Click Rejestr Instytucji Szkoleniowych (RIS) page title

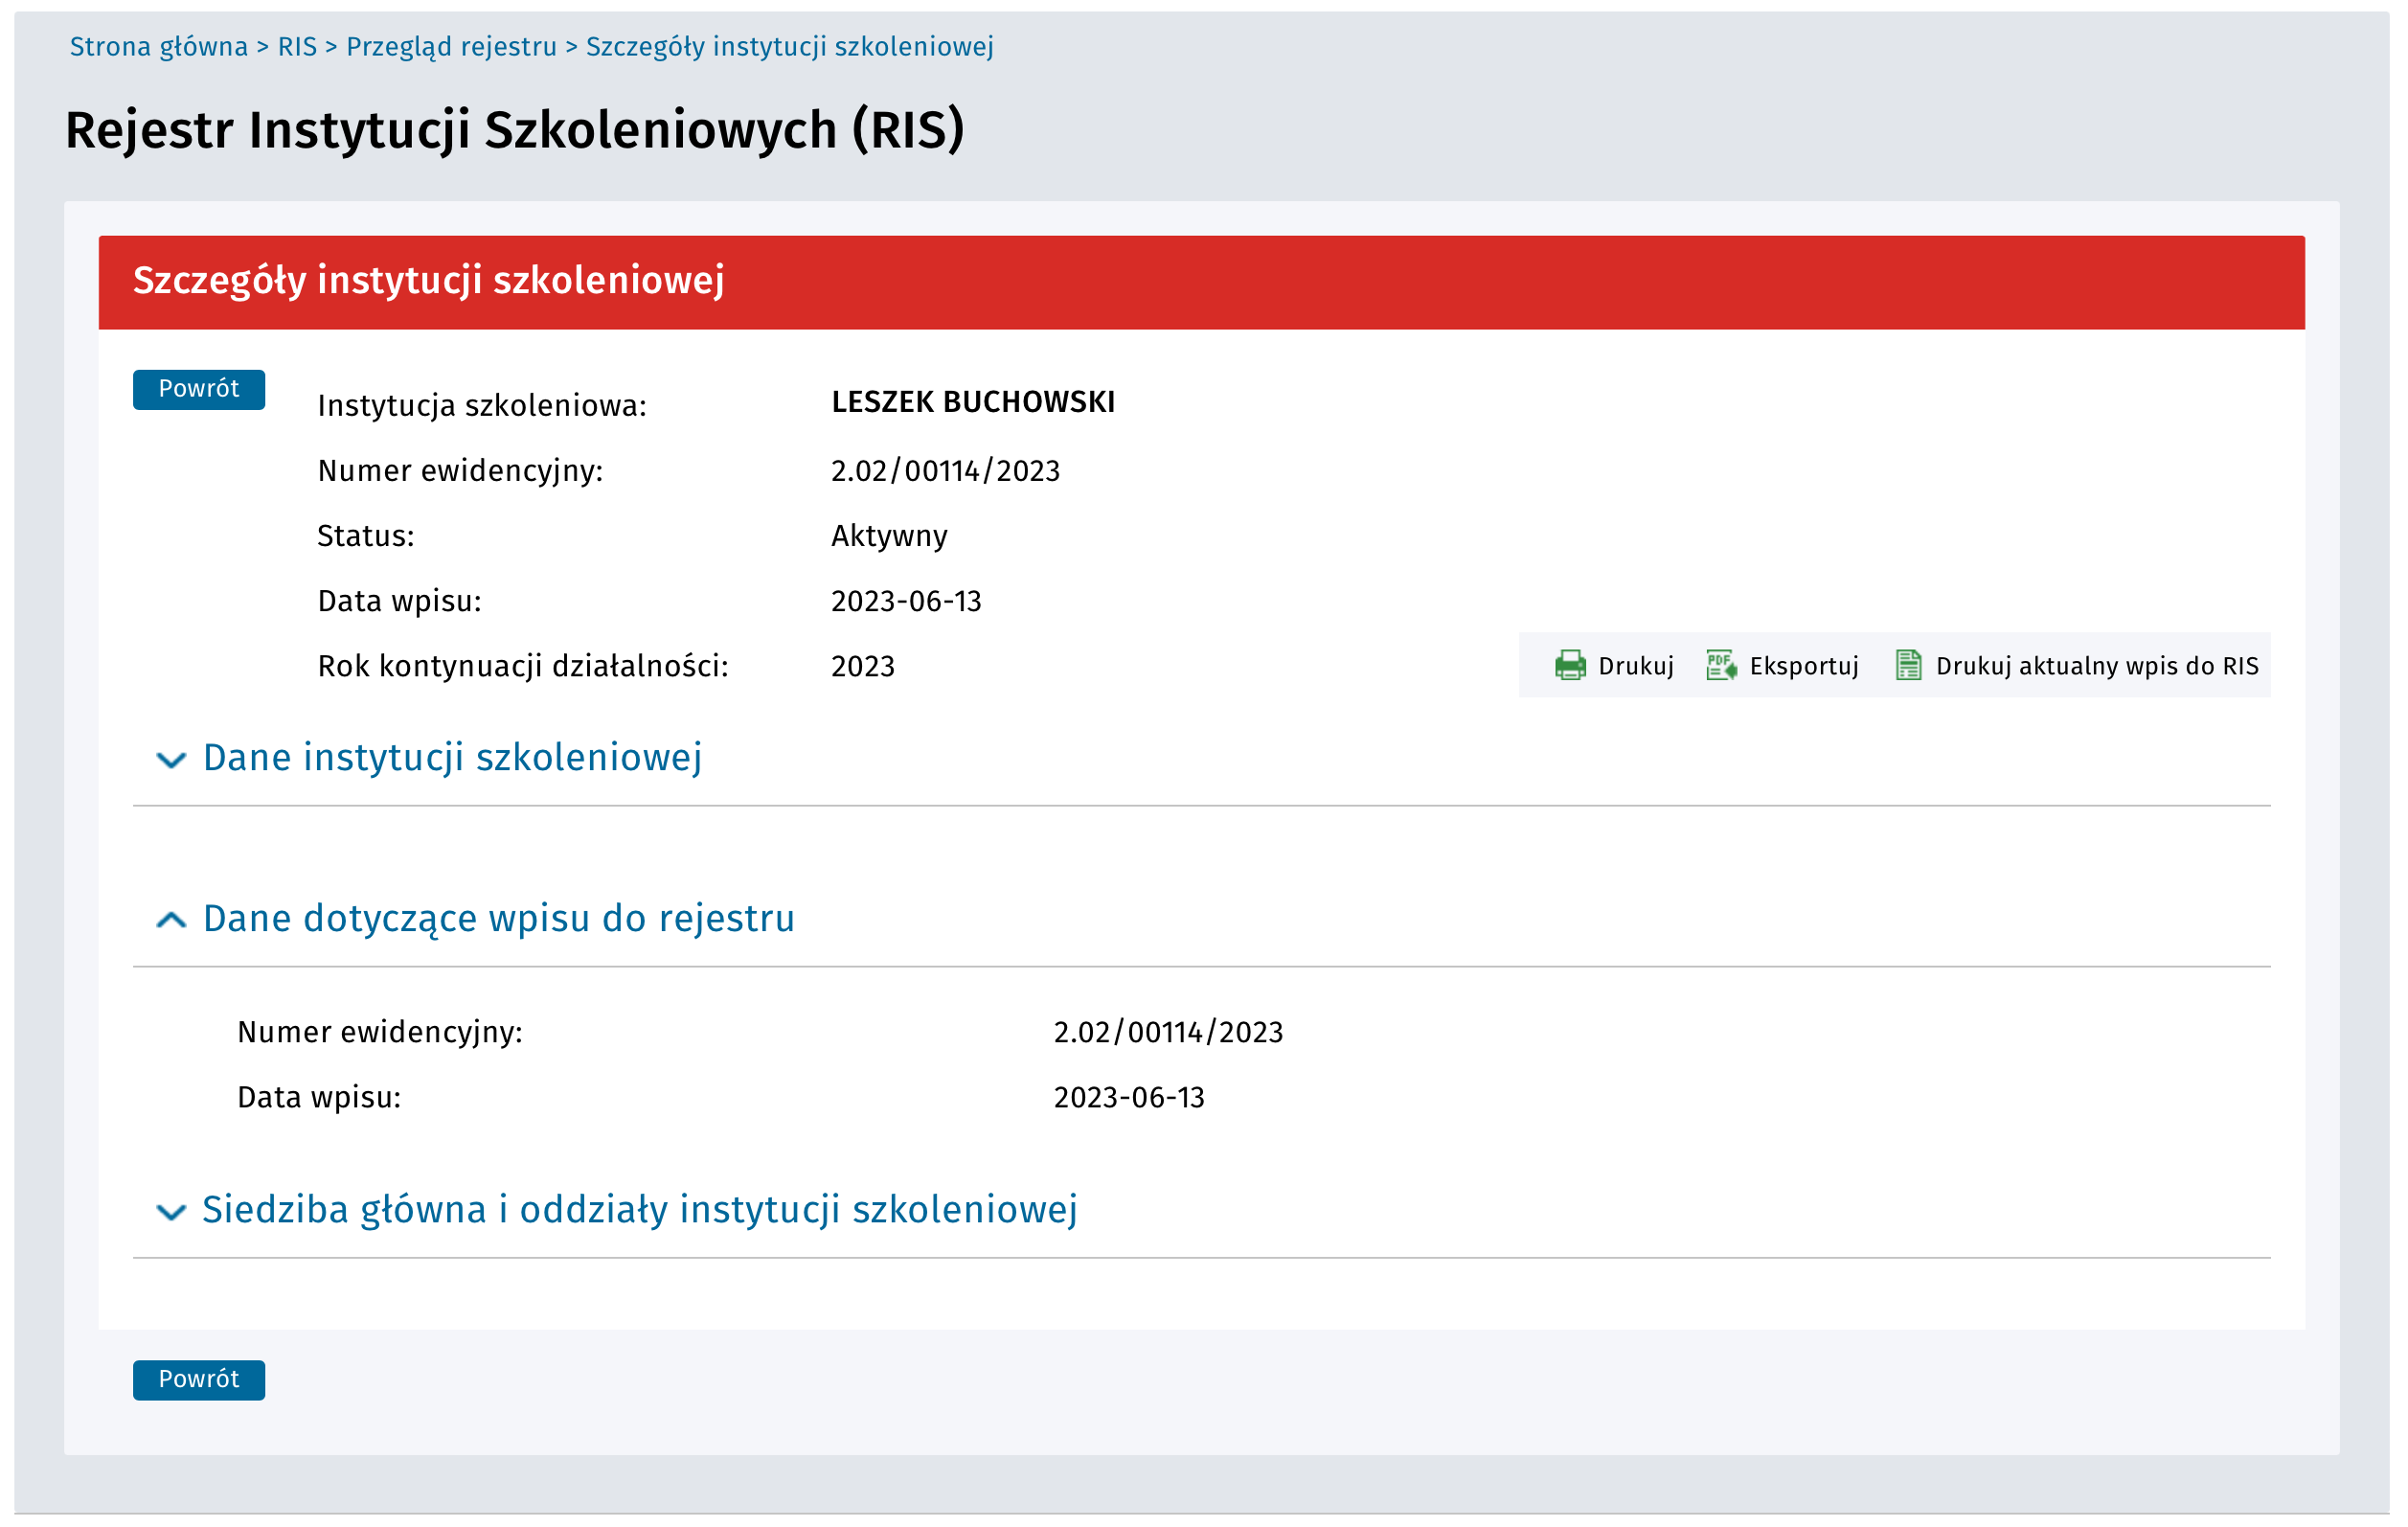tap(515, 130)
